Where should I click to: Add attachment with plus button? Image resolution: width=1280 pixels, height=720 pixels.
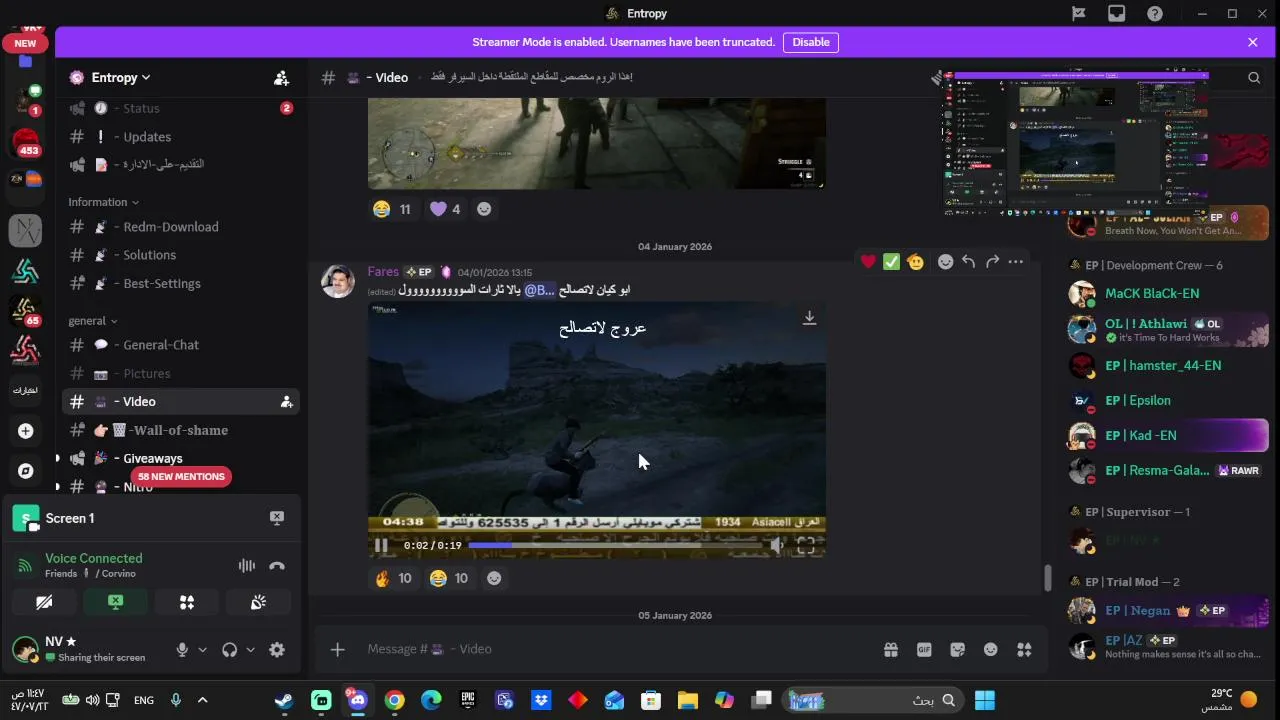(x=338, y=650)
